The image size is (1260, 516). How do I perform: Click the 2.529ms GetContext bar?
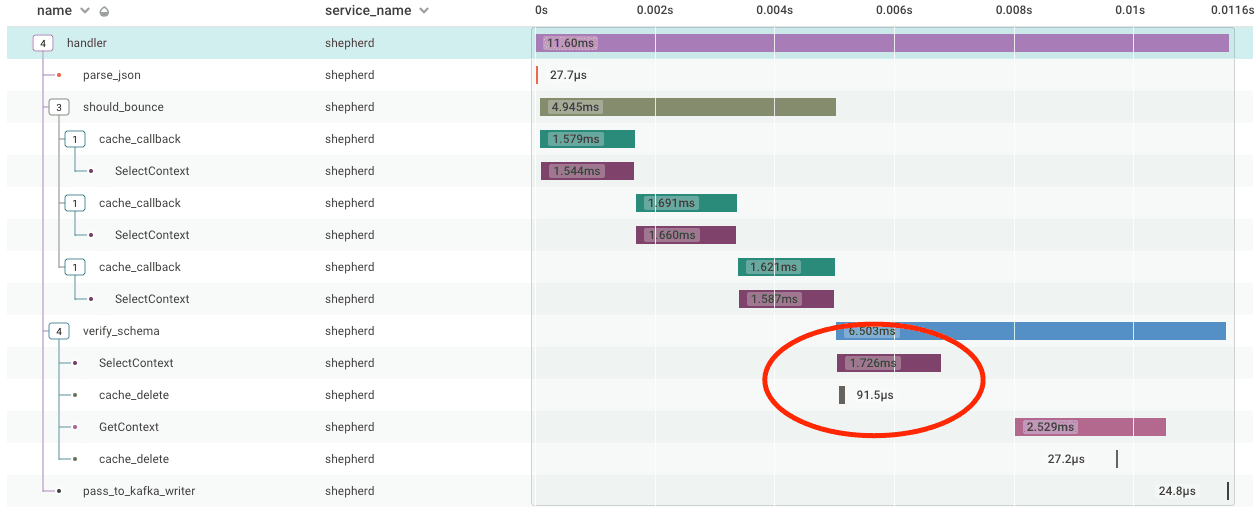[x=1090, y=427]
